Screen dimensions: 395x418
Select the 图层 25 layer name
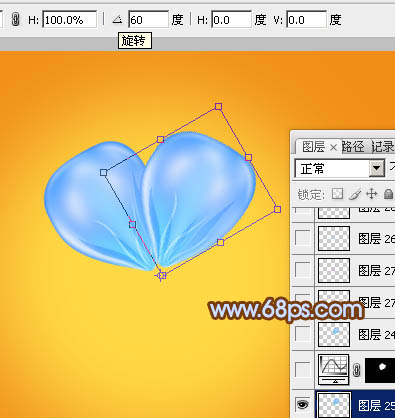coord(377,406)
